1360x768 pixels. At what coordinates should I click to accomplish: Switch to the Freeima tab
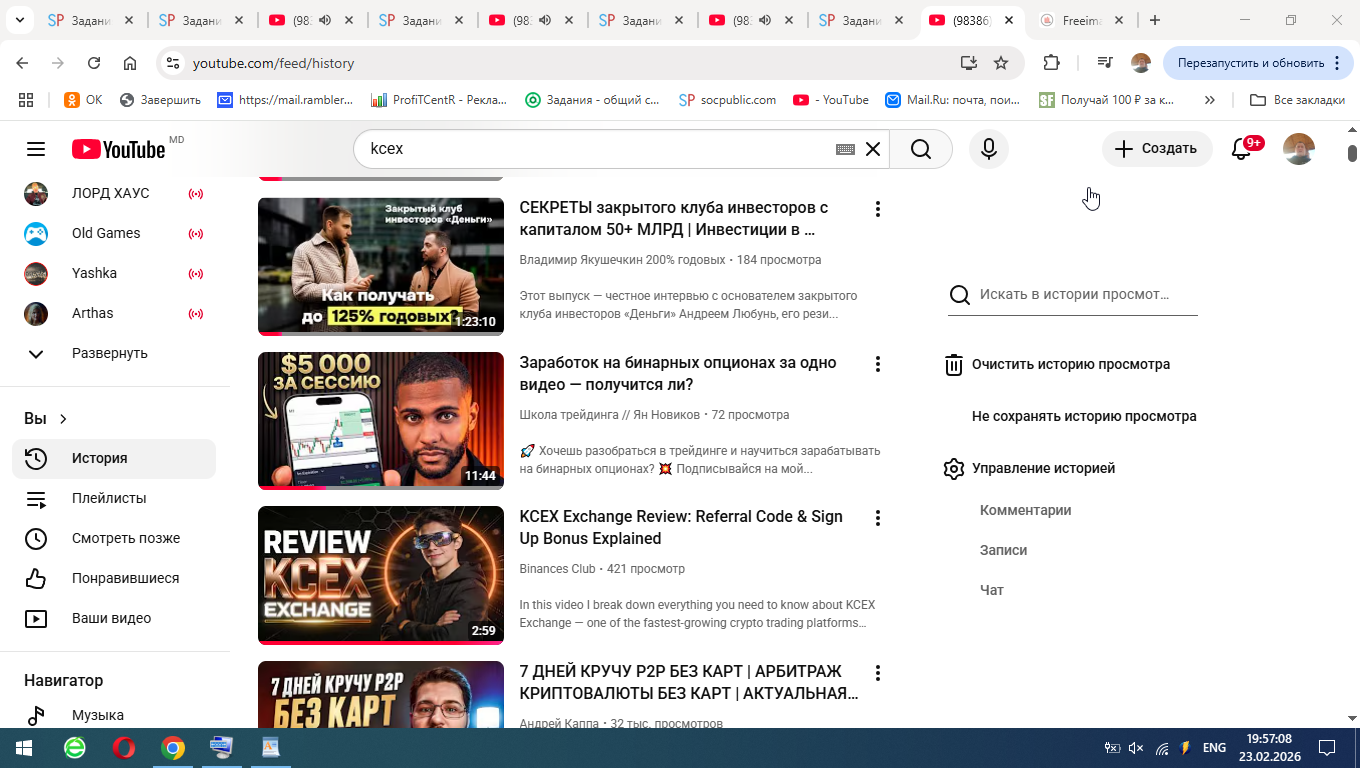click(x=1080, y=20)
